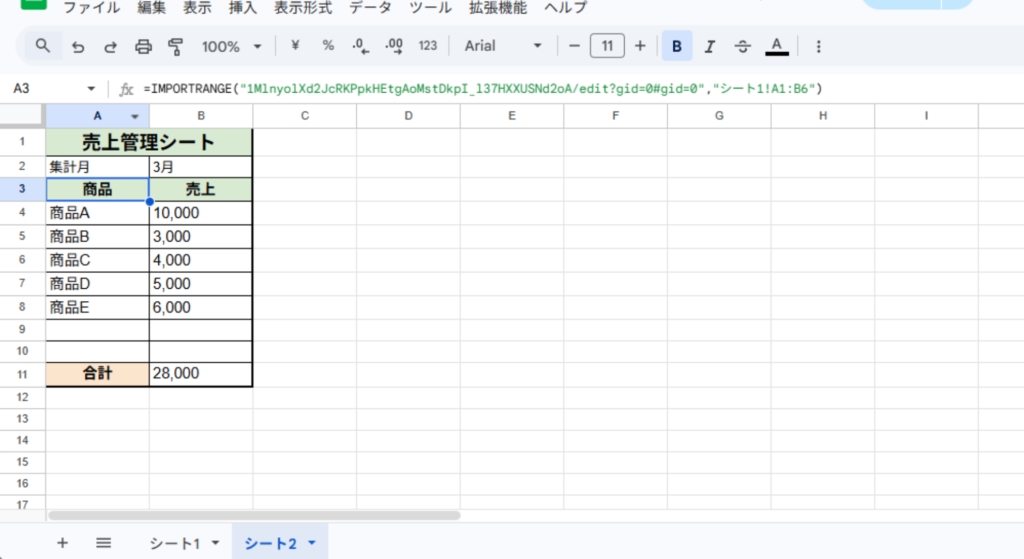Click the decrease decimal places icon
1024x559 pixels.
coord(361,46)
